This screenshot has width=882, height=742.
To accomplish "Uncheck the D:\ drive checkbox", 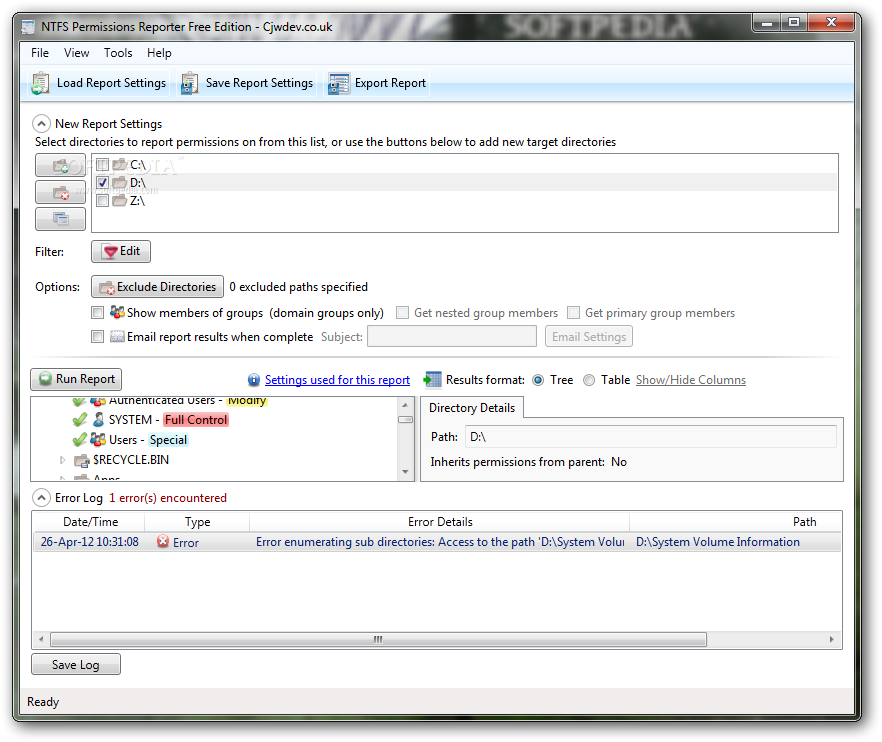I will click(102, 183).
